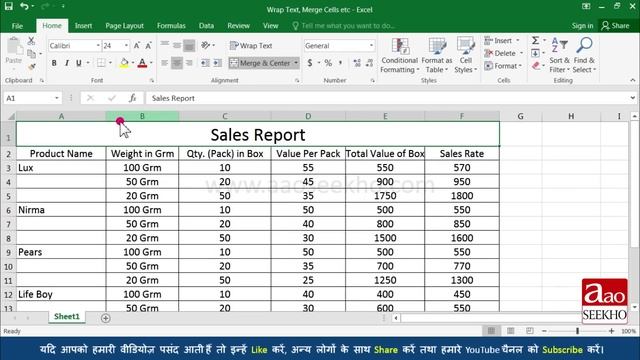Click Format cells button
The width and height of the screenshot is (640, 360).
click(x=503, y=66)
